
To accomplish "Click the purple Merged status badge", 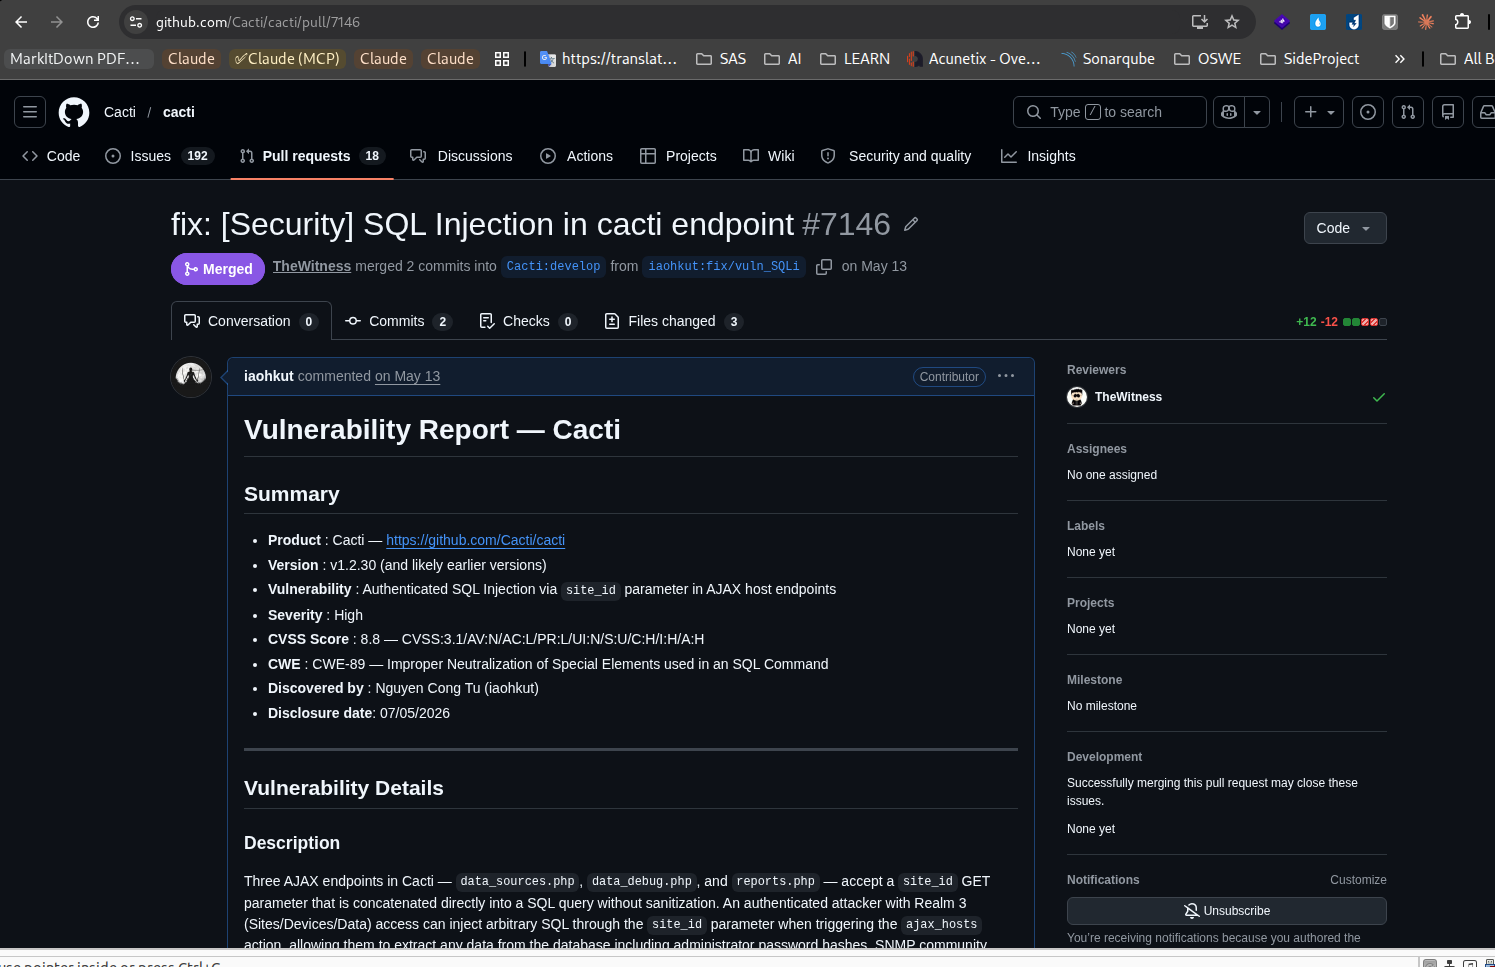I will coord(218,269).
